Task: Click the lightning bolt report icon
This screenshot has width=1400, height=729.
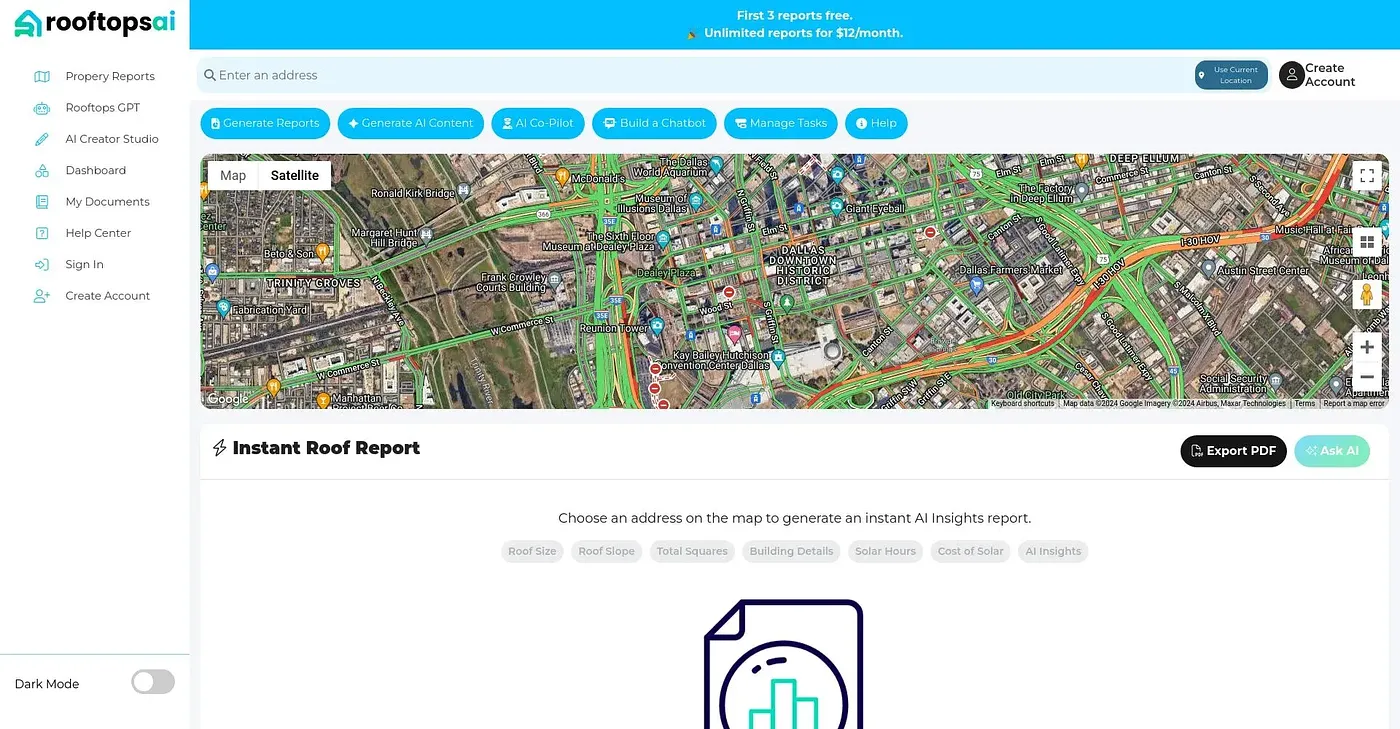Action: [220, 448]
